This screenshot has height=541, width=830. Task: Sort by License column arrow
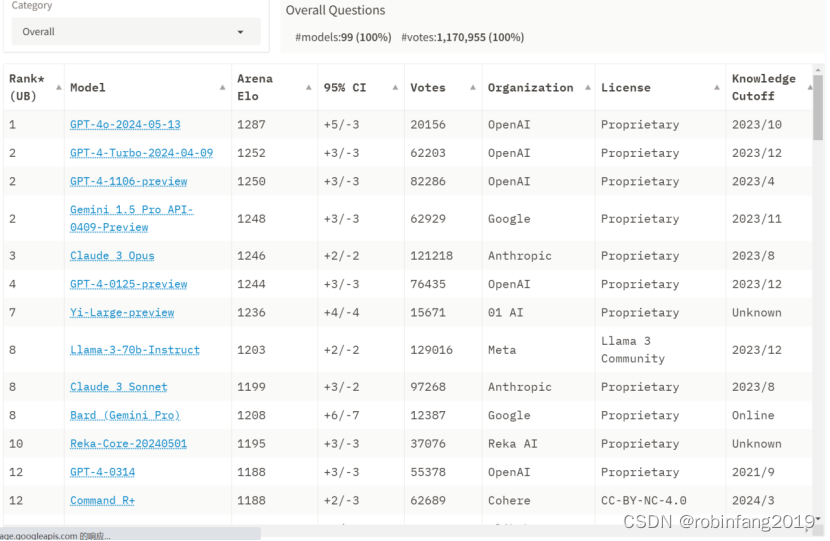(717, 87)
